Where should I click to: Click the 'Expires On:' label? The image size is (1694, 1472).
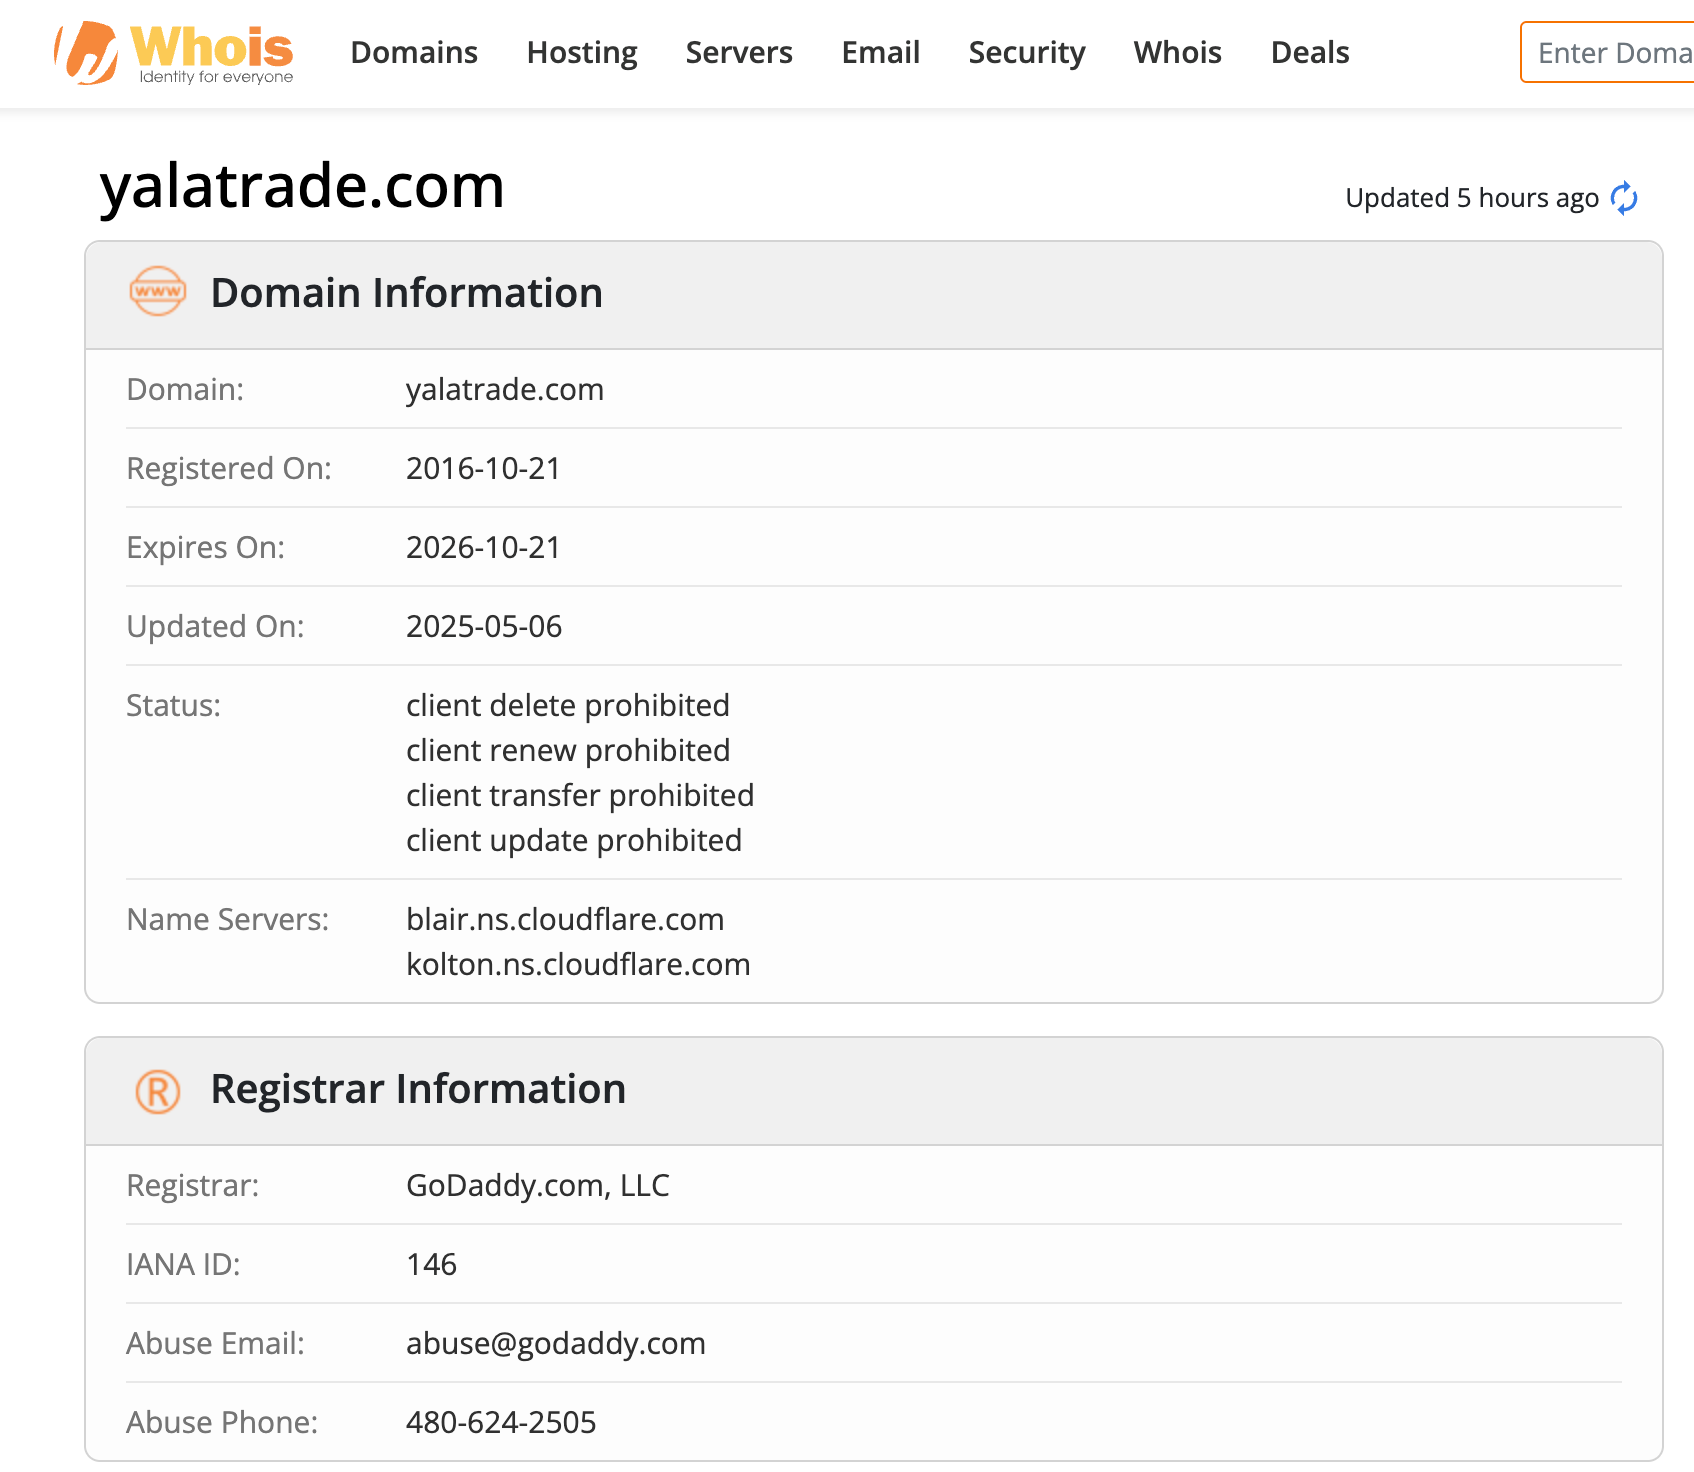(x=206, y=547)
